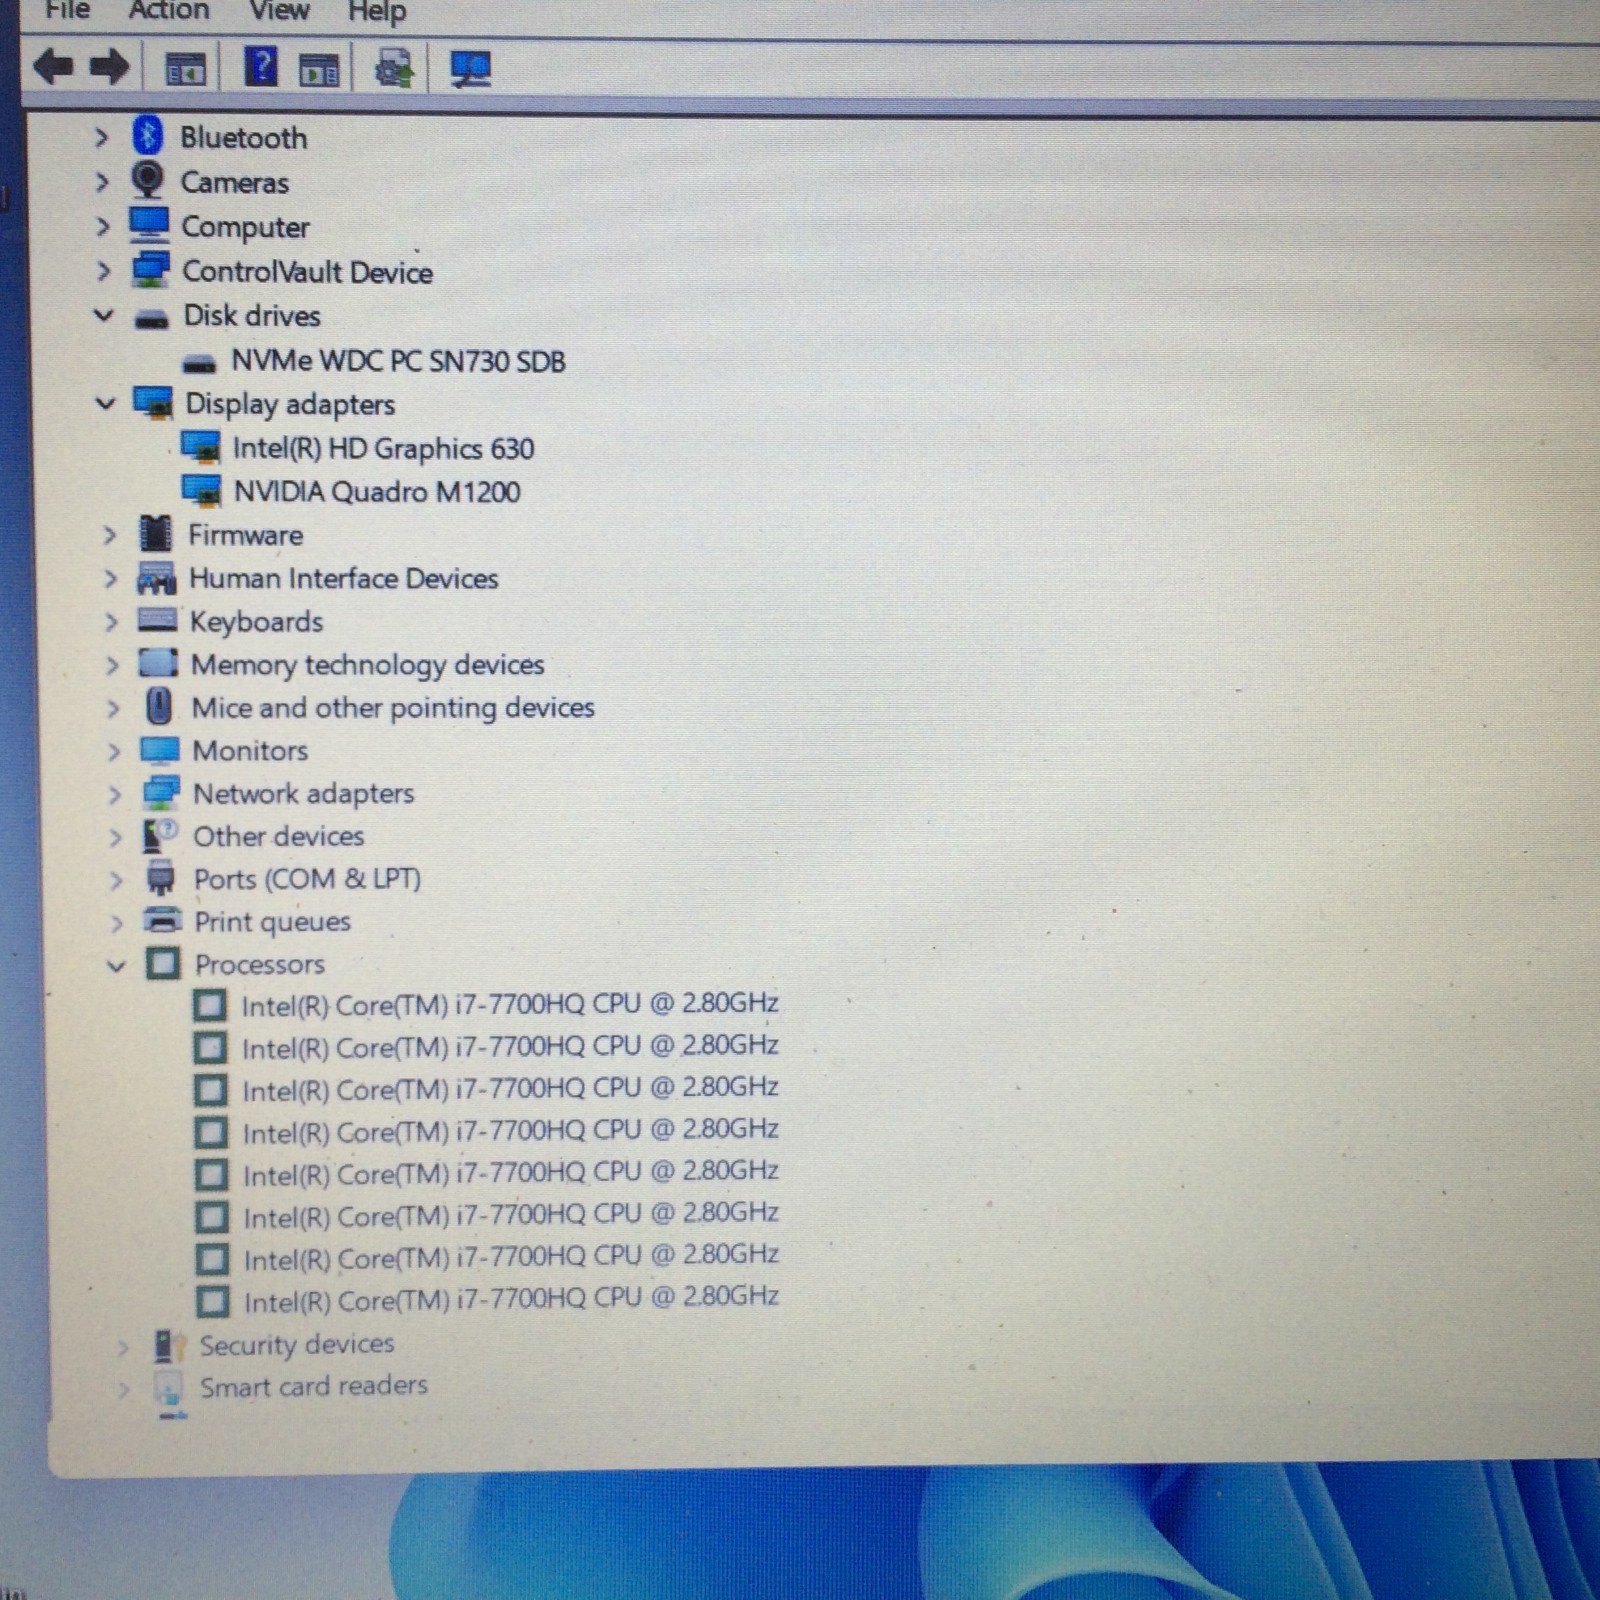The width and height of the screenshot is (1600, 1600).
Task: Open the blue Help question-mark toolbar icon
Action: pos(261,67)
